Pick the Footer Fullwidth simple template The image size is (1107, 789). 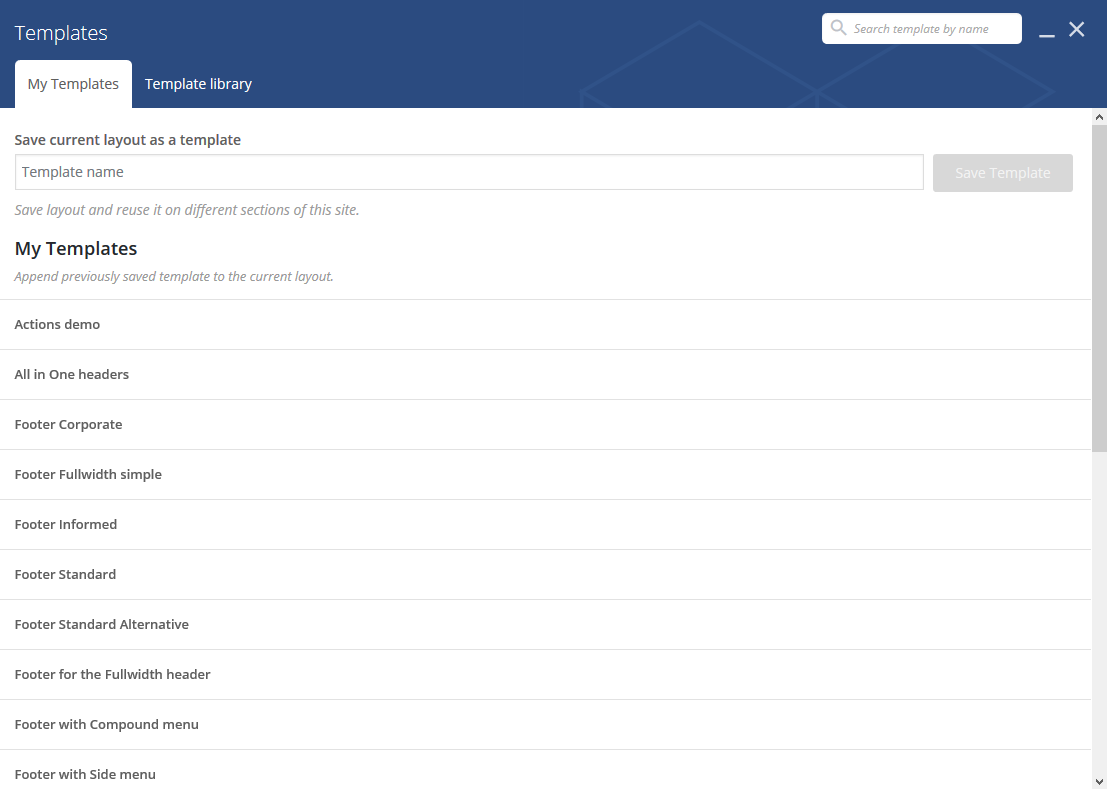pos(545,475)
